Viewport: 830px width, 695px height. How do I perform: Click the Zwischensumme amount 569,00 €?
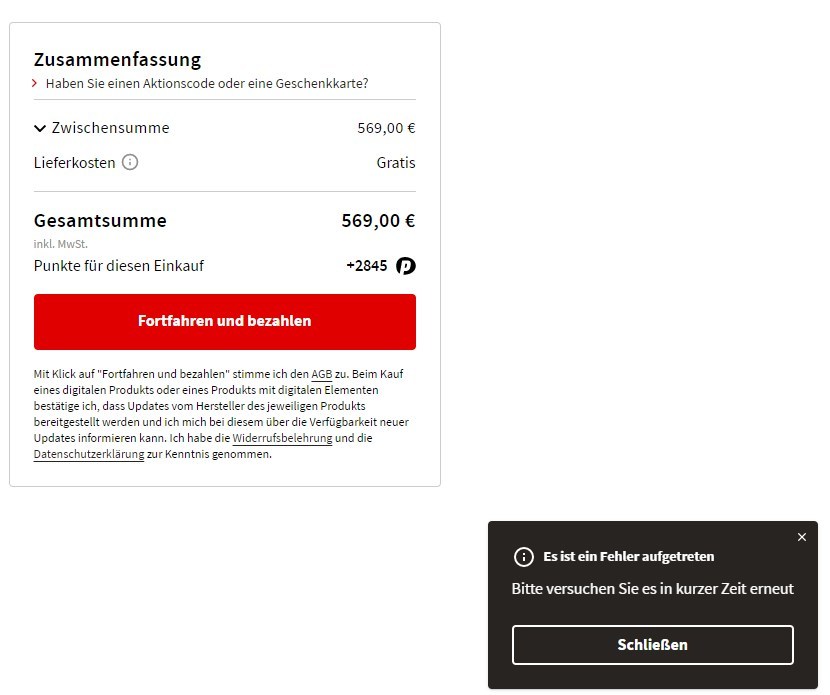pos(386,128)
